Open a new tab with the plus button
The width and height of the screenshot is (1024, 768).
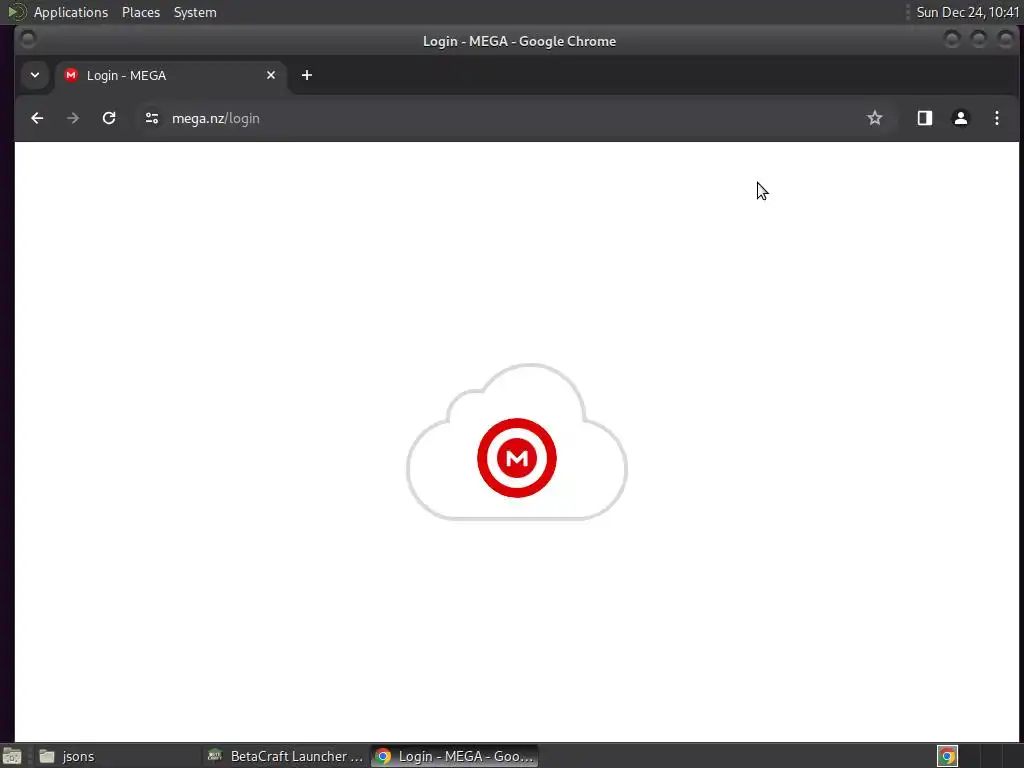pyautogui.click(x=307, y=75)
